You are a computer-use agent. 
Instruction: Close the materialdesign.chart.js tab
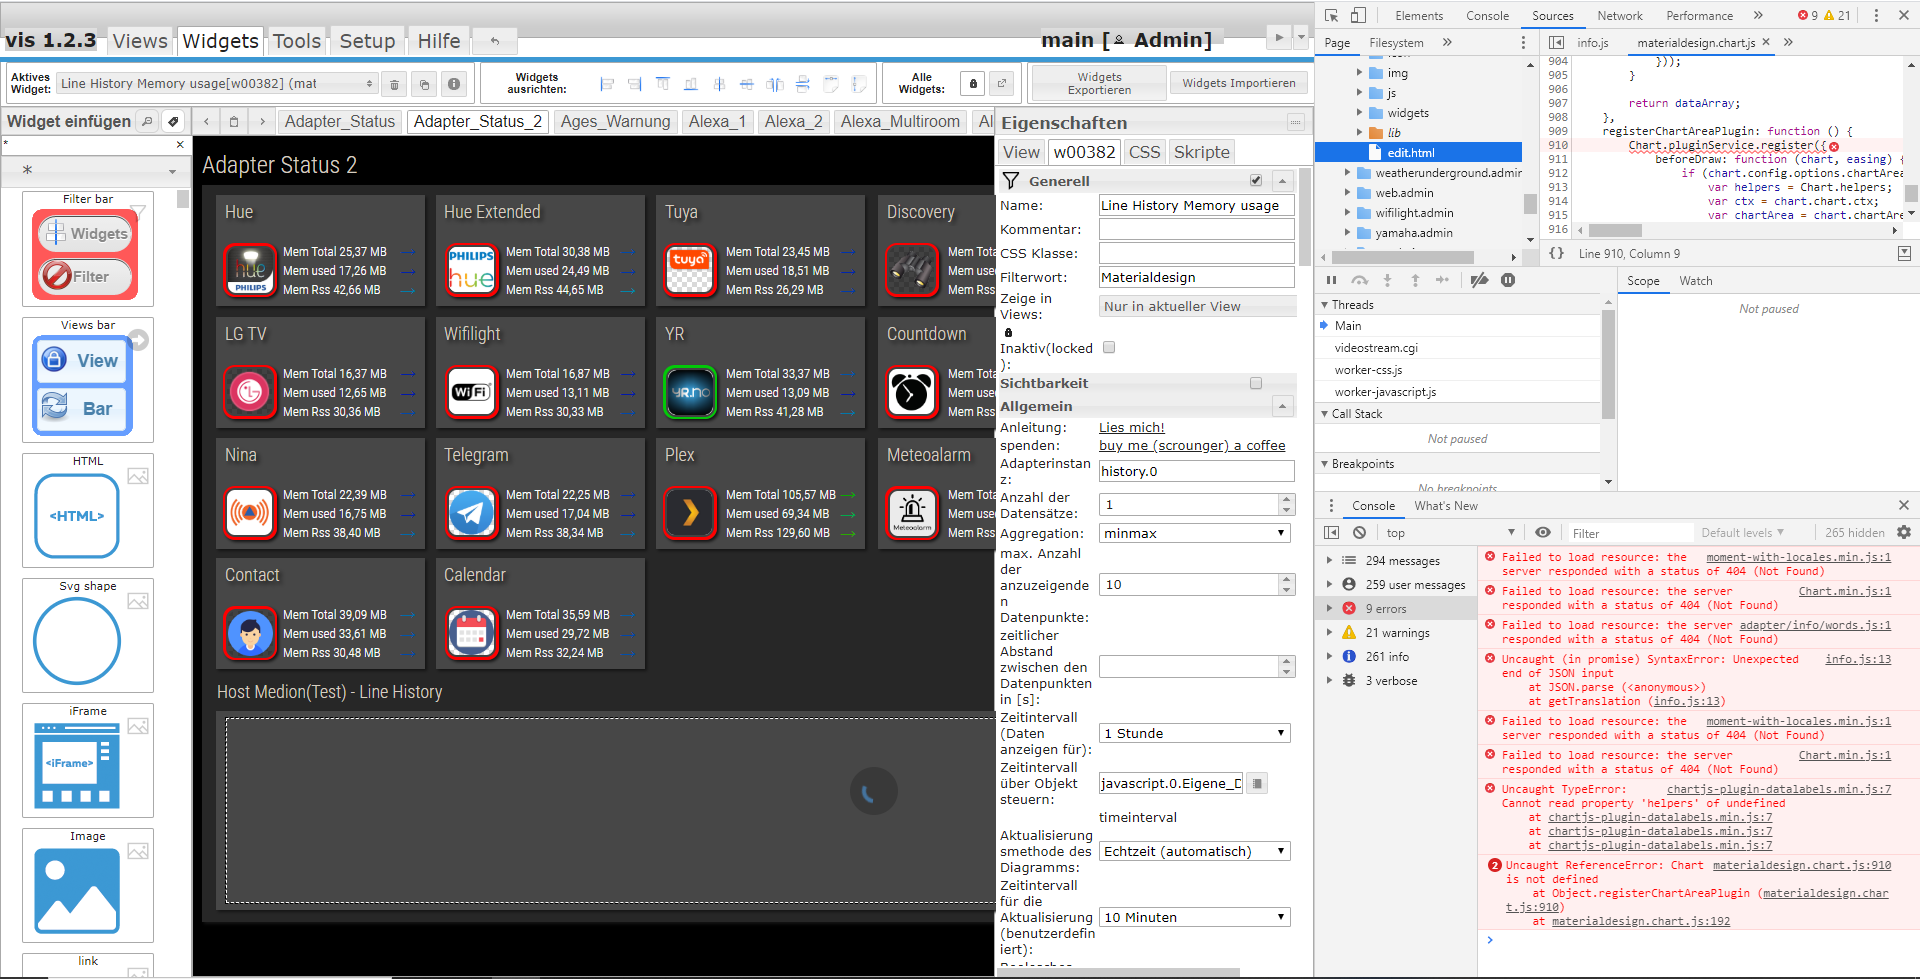click(1766, 42)
